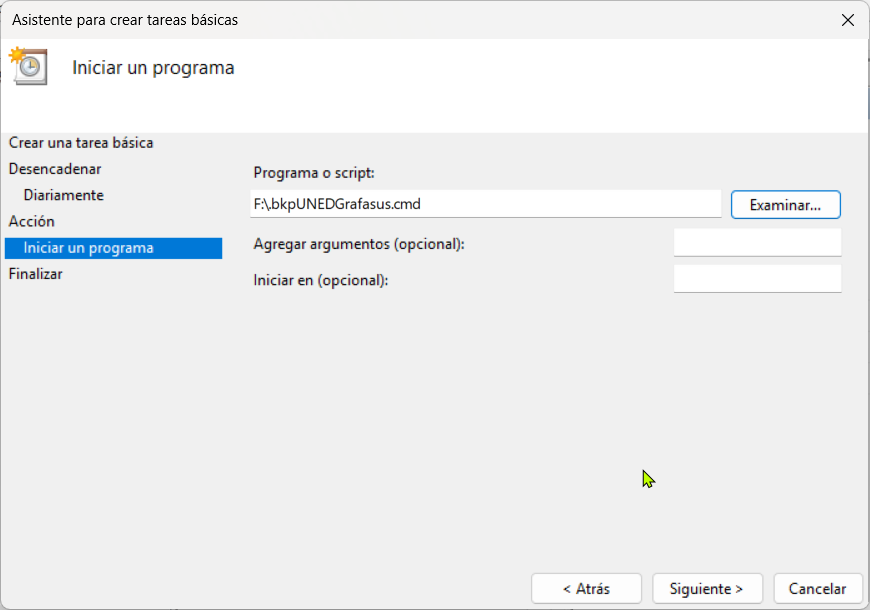Select the 'Desencadenar' step in the sidebar

pos(55,169)
